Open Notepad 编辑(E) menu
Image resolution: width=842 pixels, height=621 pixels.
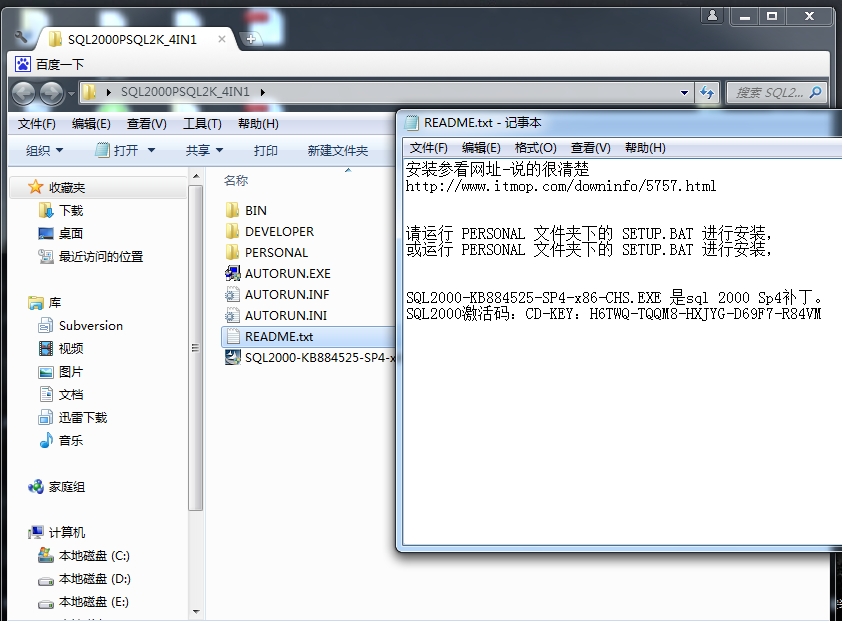click(481, 148)
